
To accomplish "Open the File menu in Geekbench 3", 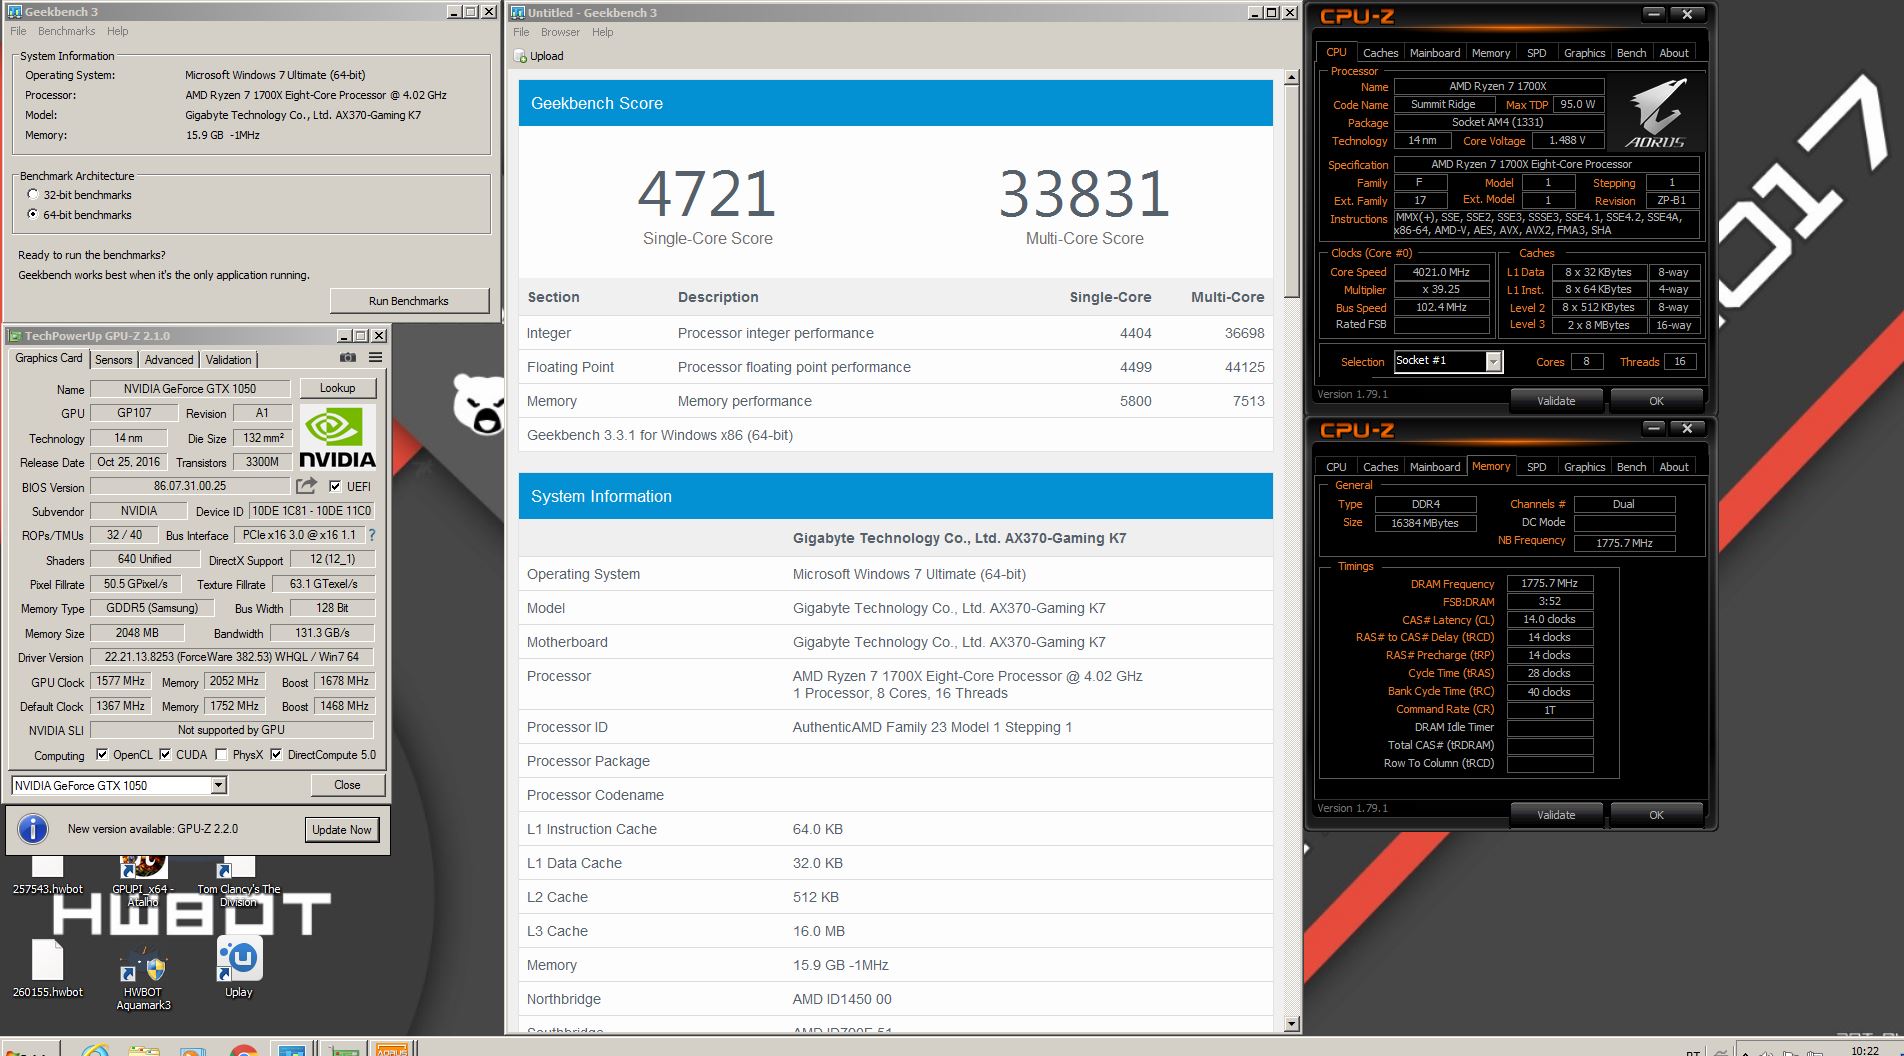I will 18,31.
